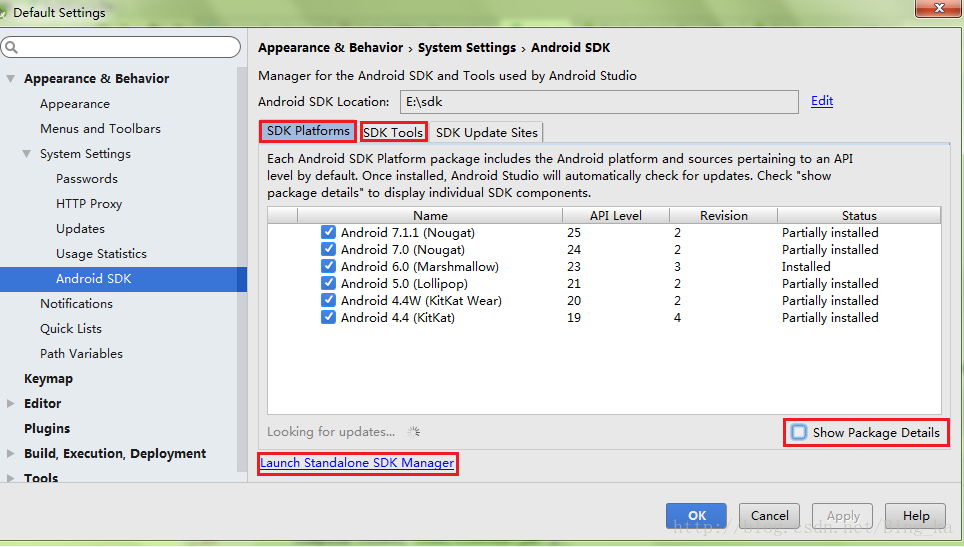Select Quick Lists item
Image resolution: width=964 pixels, height=547 pixels.
(x=71, y=329)
